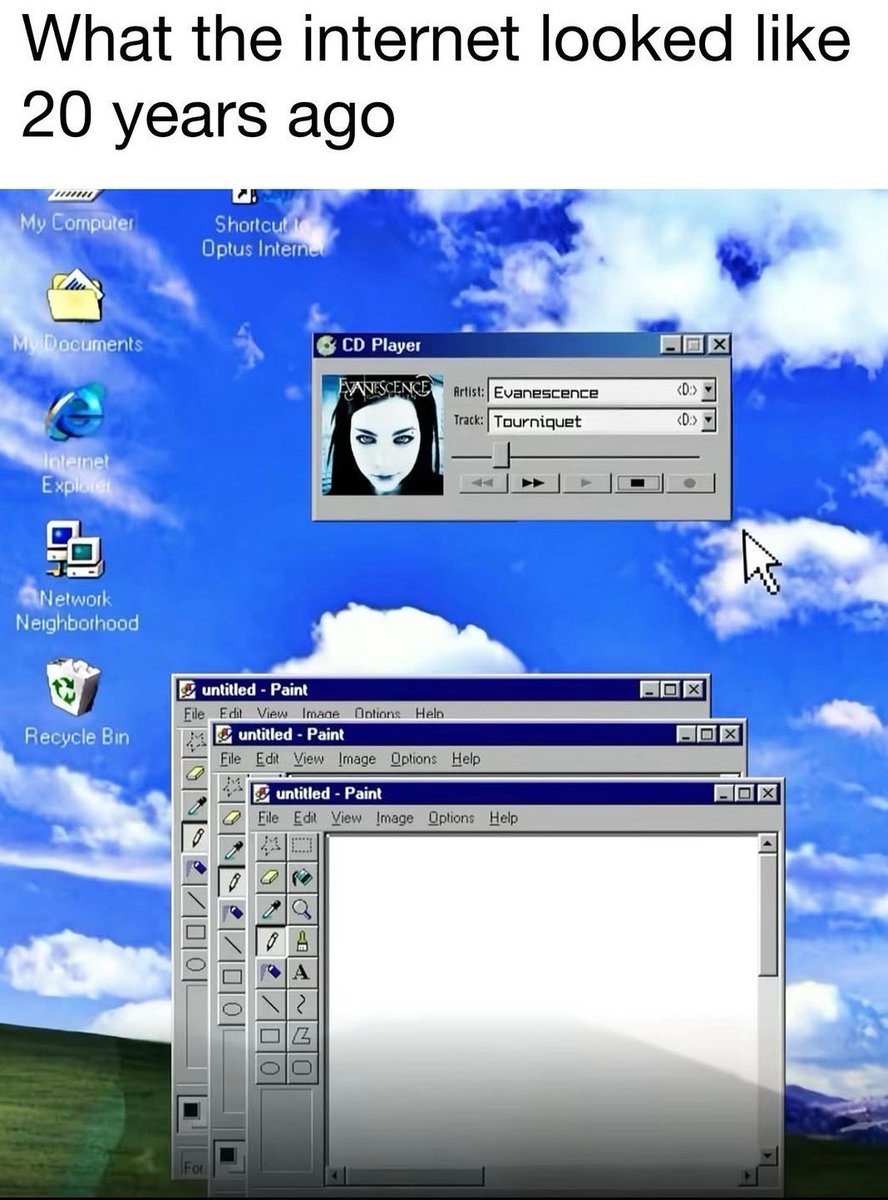Screen dimensions: 888x1200
Task: Choose the Brush tool in front Paint window
Action: (302, 940)
